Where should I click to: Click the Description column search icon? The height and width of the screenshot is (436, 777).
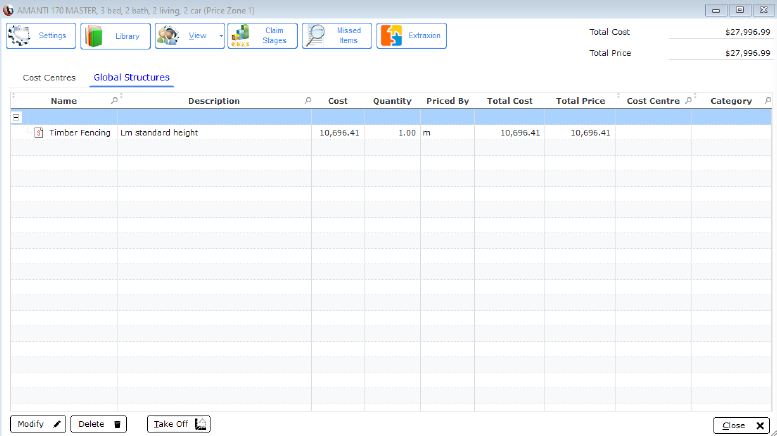click(x=308, y=101)
